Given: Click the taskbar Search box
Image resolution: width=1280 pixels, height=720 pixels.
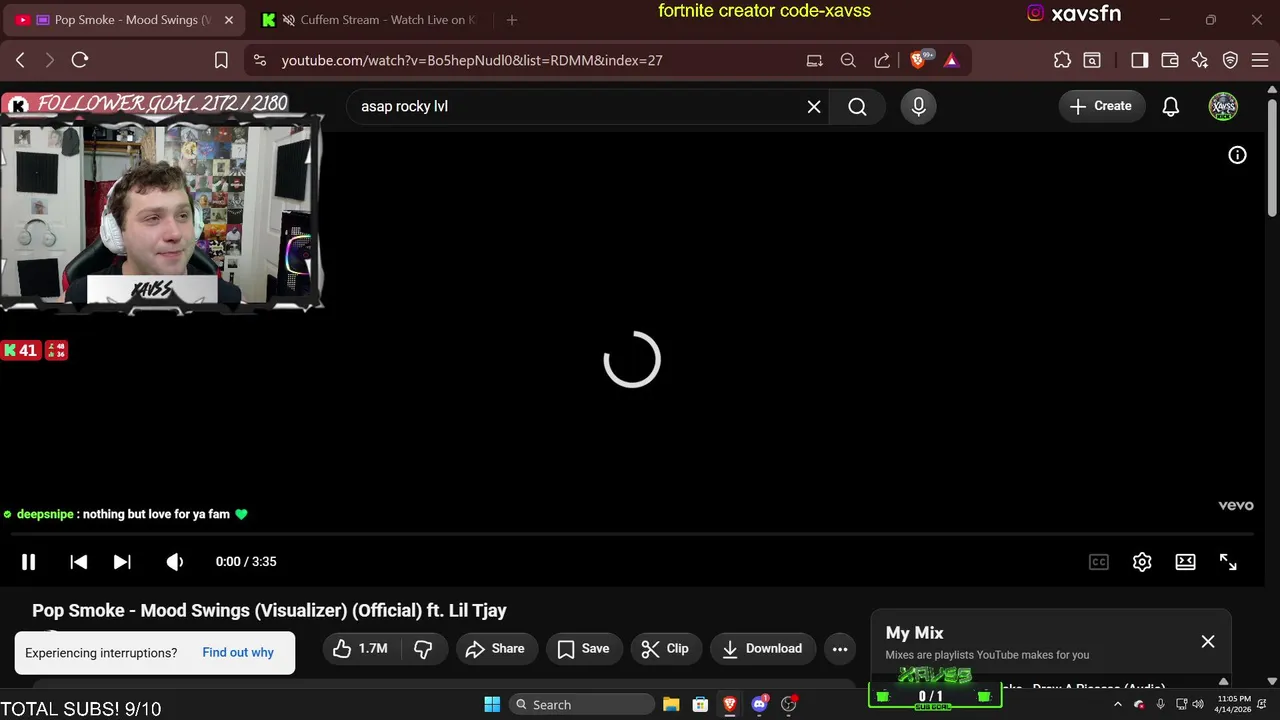Looking at the screenshot, I should [x=582, y=704].
